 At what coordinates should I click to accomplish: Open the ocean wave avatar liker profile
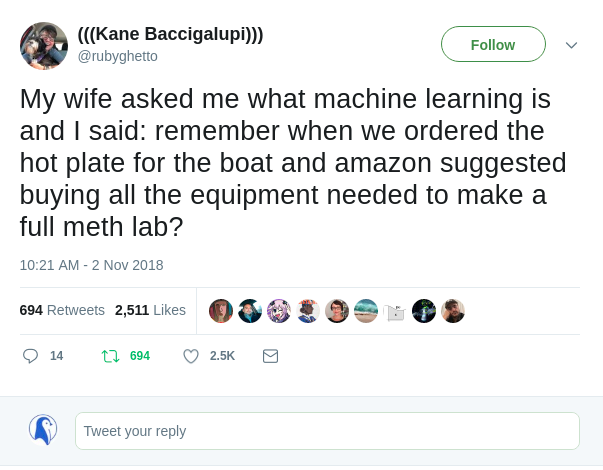366,311
